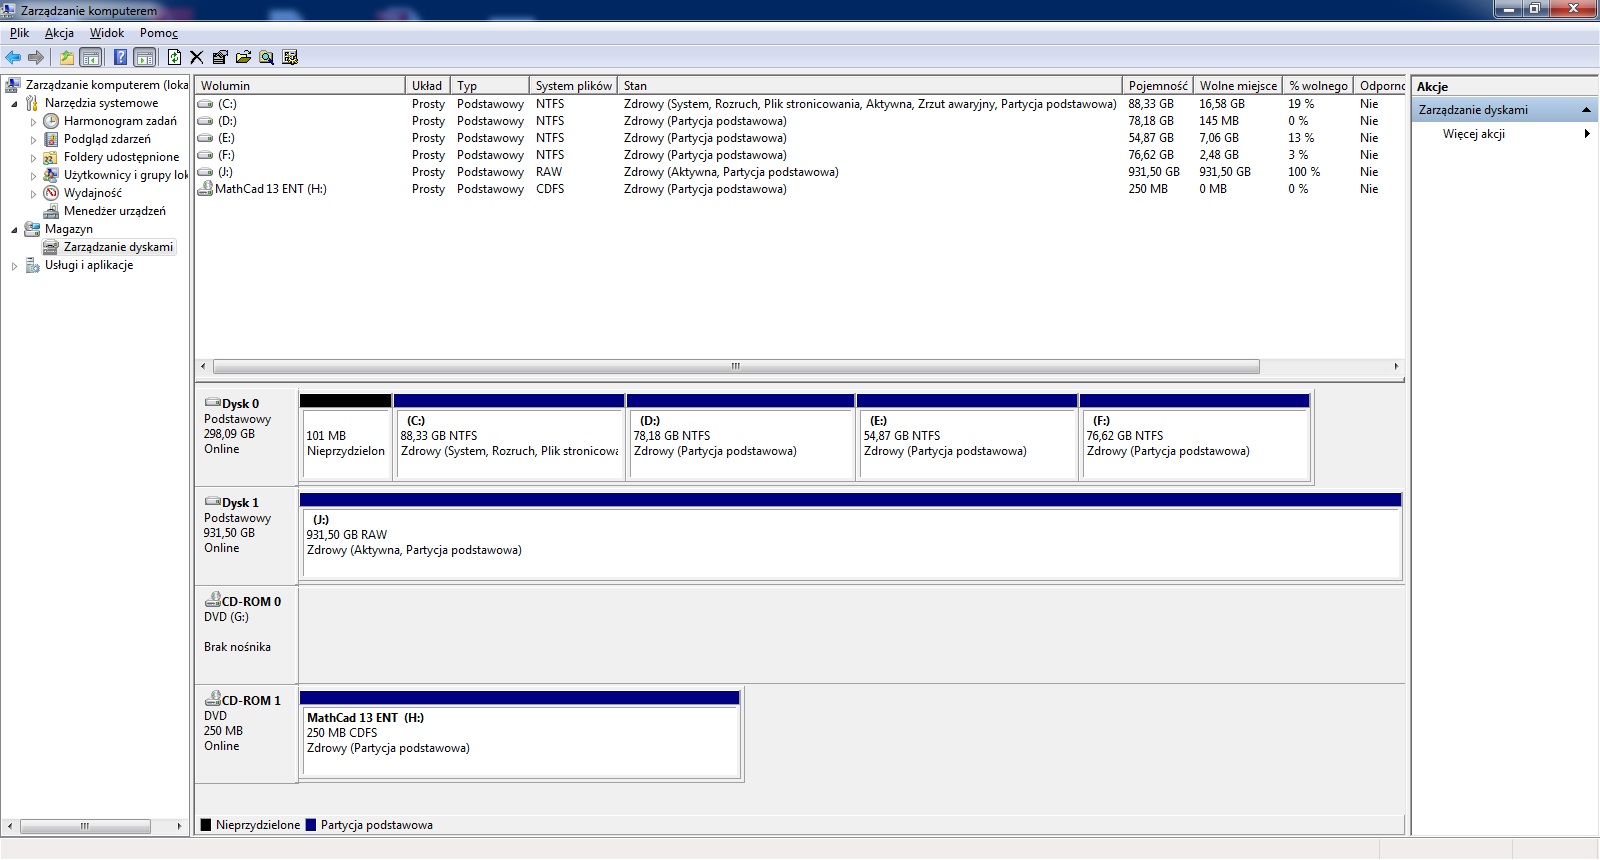Select Zarządzanie dyskami in the tree

(x=118, y=247)
